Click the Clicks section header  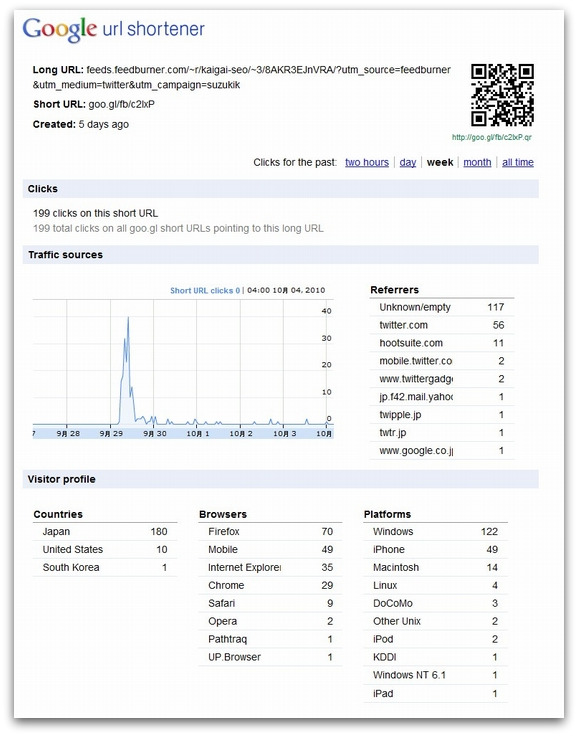tap(280, 189)
